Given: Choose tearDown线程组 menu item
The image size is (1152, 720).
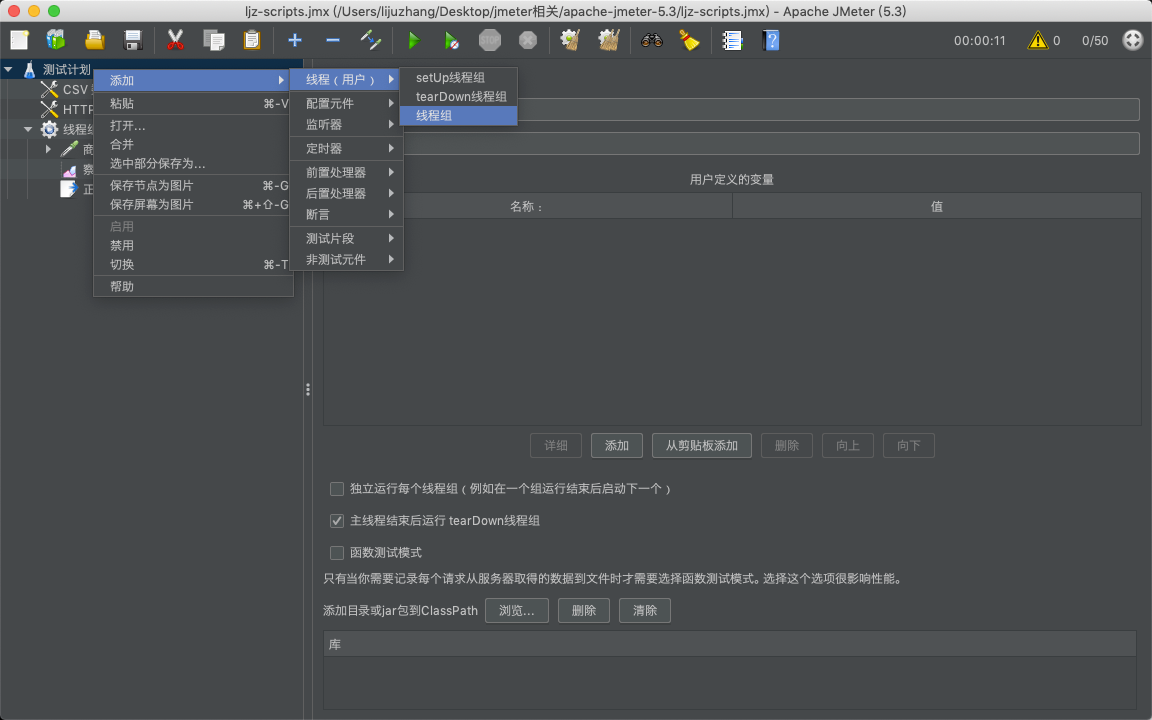Looking at the screenshot, I should click(458, 96).
